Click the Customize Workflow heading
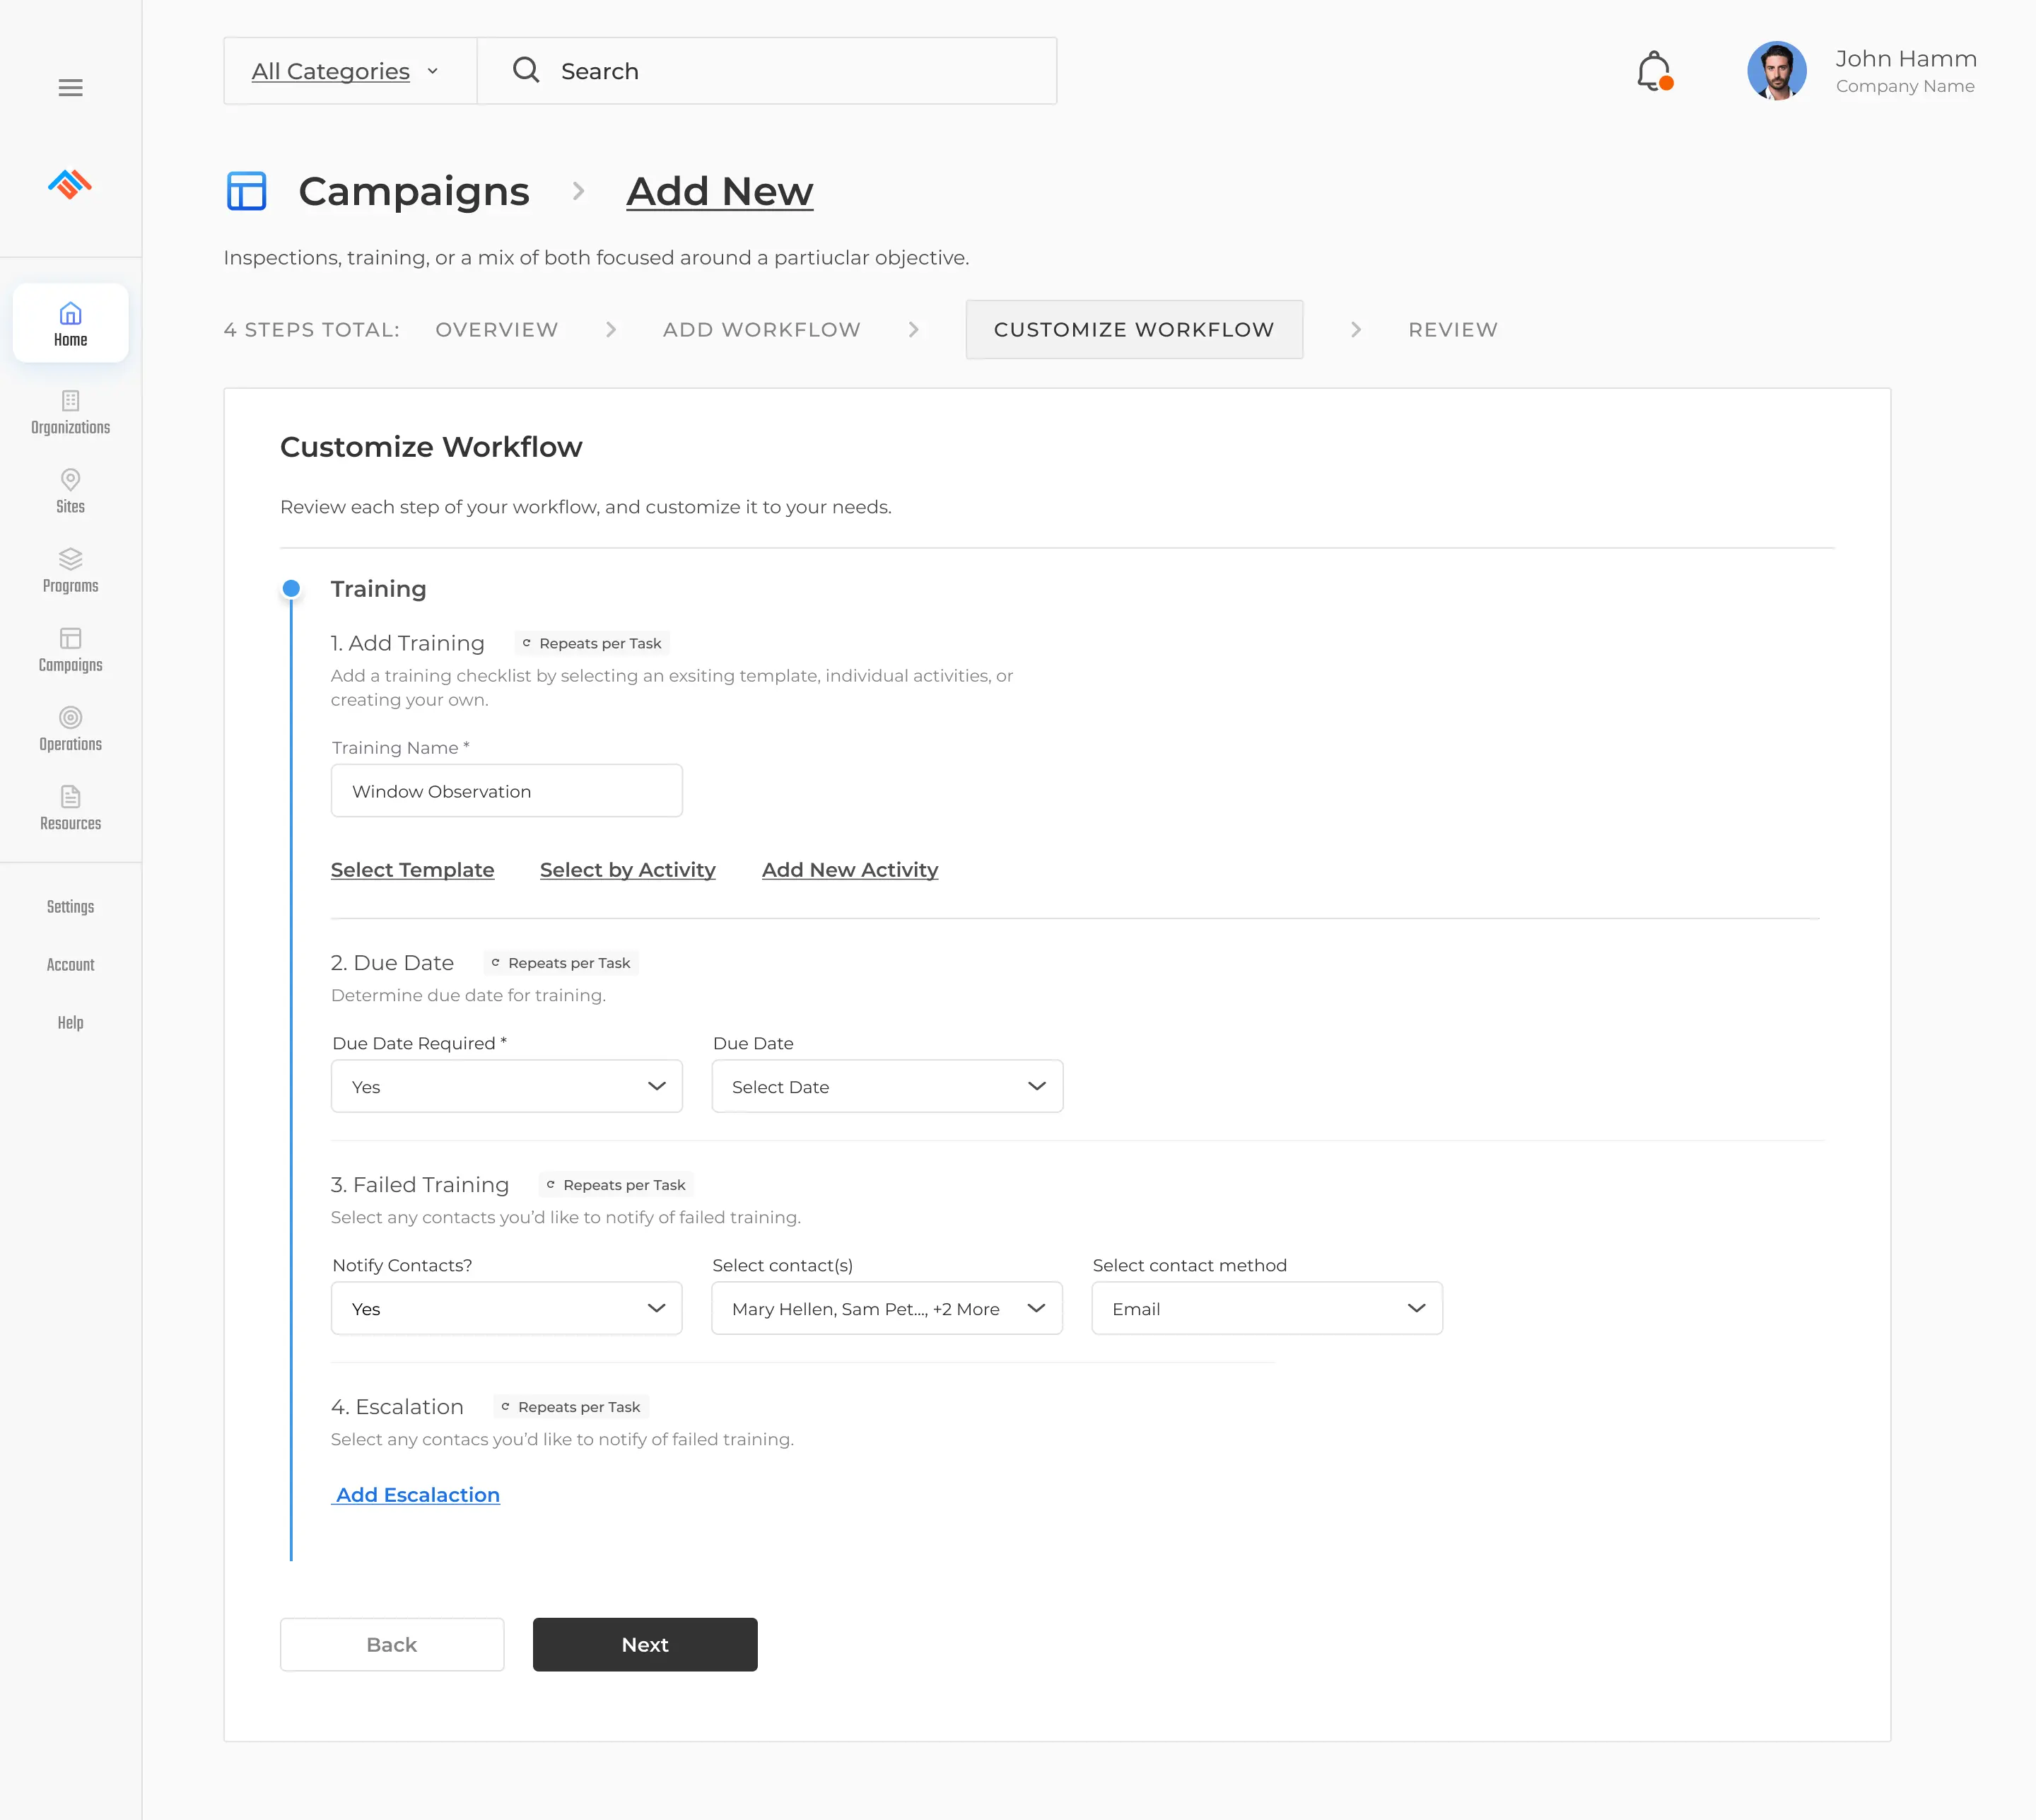The width and height of the screenshot is (2036, 1820). tap(431, 447)
